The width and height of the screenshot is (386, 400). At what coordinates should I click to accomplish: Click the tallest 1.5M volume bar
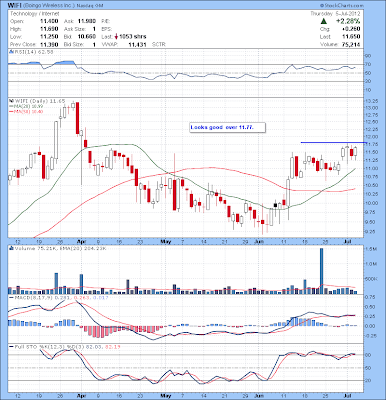[x=322, y=271]
